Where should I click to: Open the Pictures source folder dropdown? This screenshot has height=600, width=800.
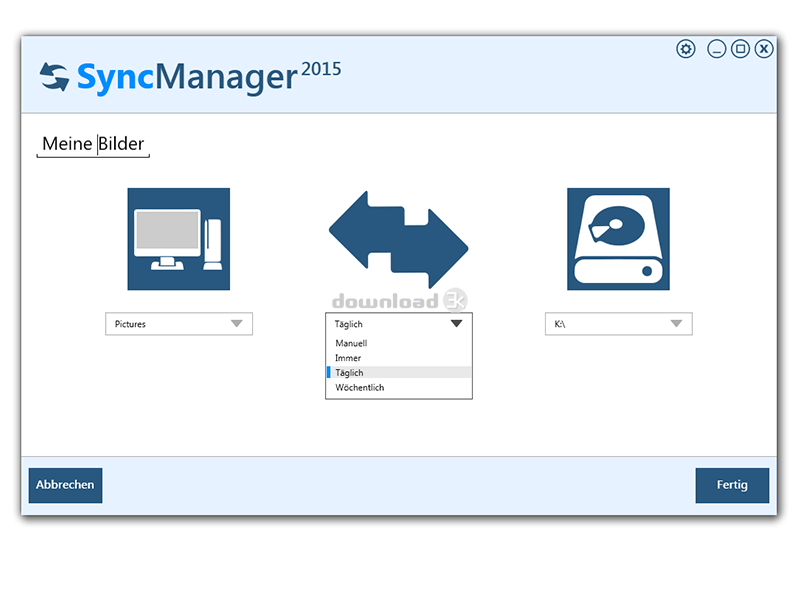pyautogui.click(x=179, y=323)
